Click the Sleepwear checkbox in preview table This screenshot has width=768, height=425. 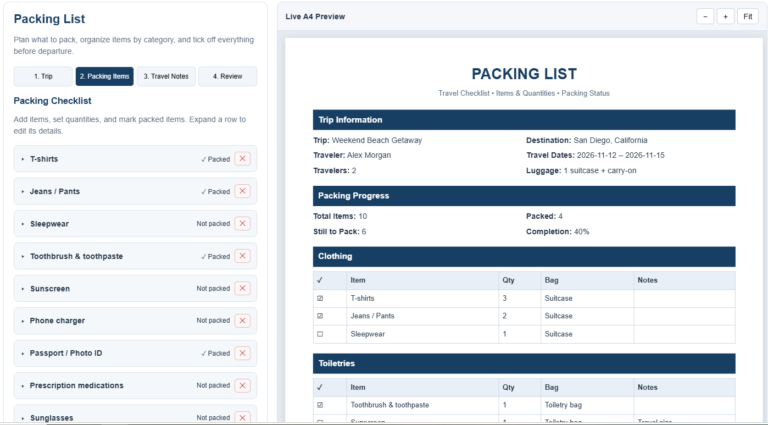pyautogui.click(x=320, y=334)
